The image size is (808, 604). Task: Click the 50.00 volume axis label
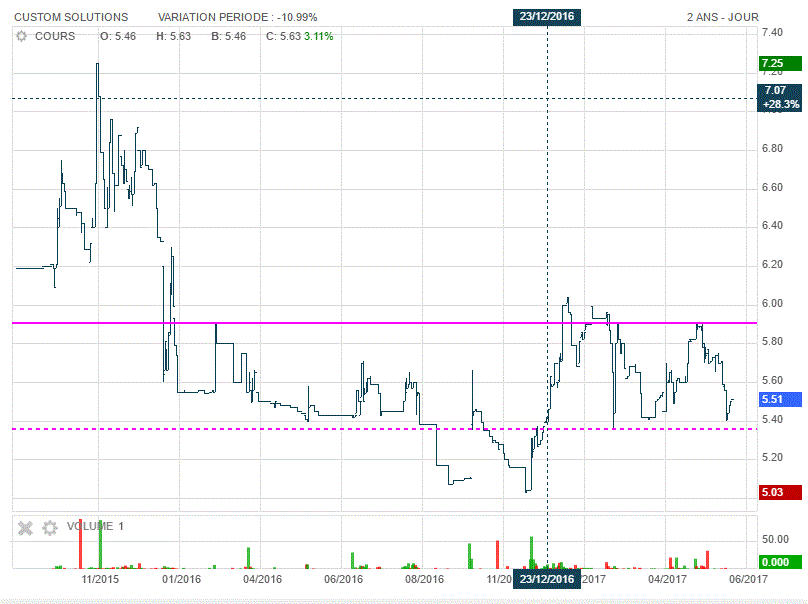point(775,540)
